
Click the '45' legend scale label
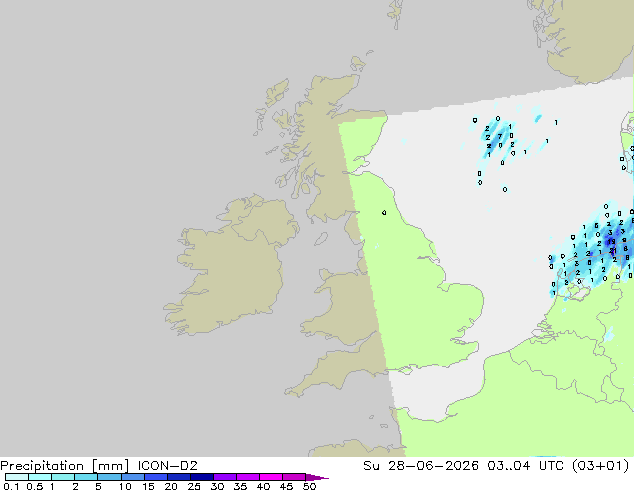pos(286,486)
